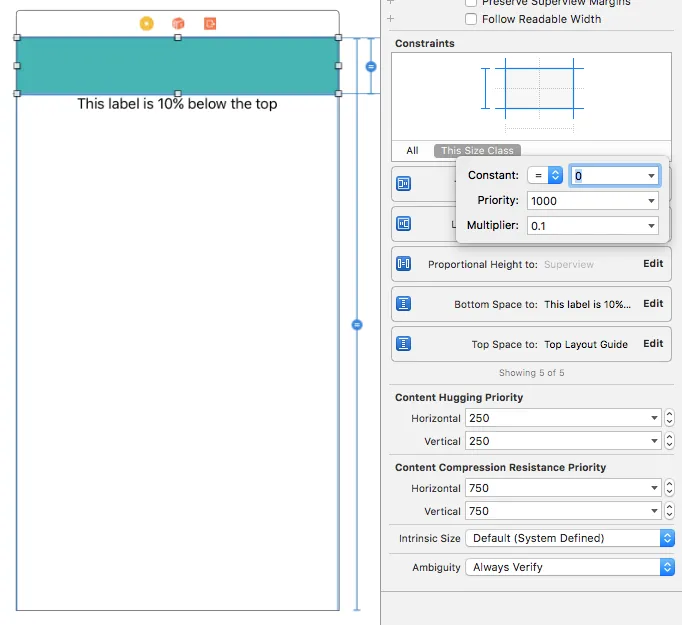Open the Constant relation popup
This screenshot has height=625, width=682.
click(x=545, y=175)
